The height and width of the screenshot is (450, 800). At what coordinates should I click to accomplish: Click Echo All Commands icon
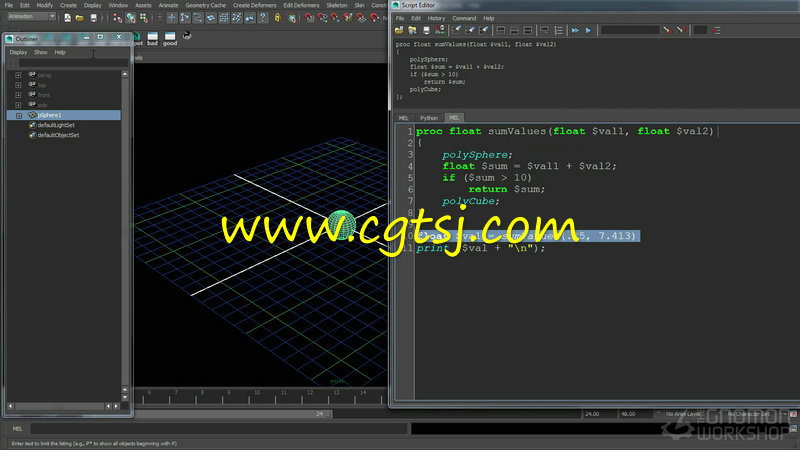tap(544, 31)
